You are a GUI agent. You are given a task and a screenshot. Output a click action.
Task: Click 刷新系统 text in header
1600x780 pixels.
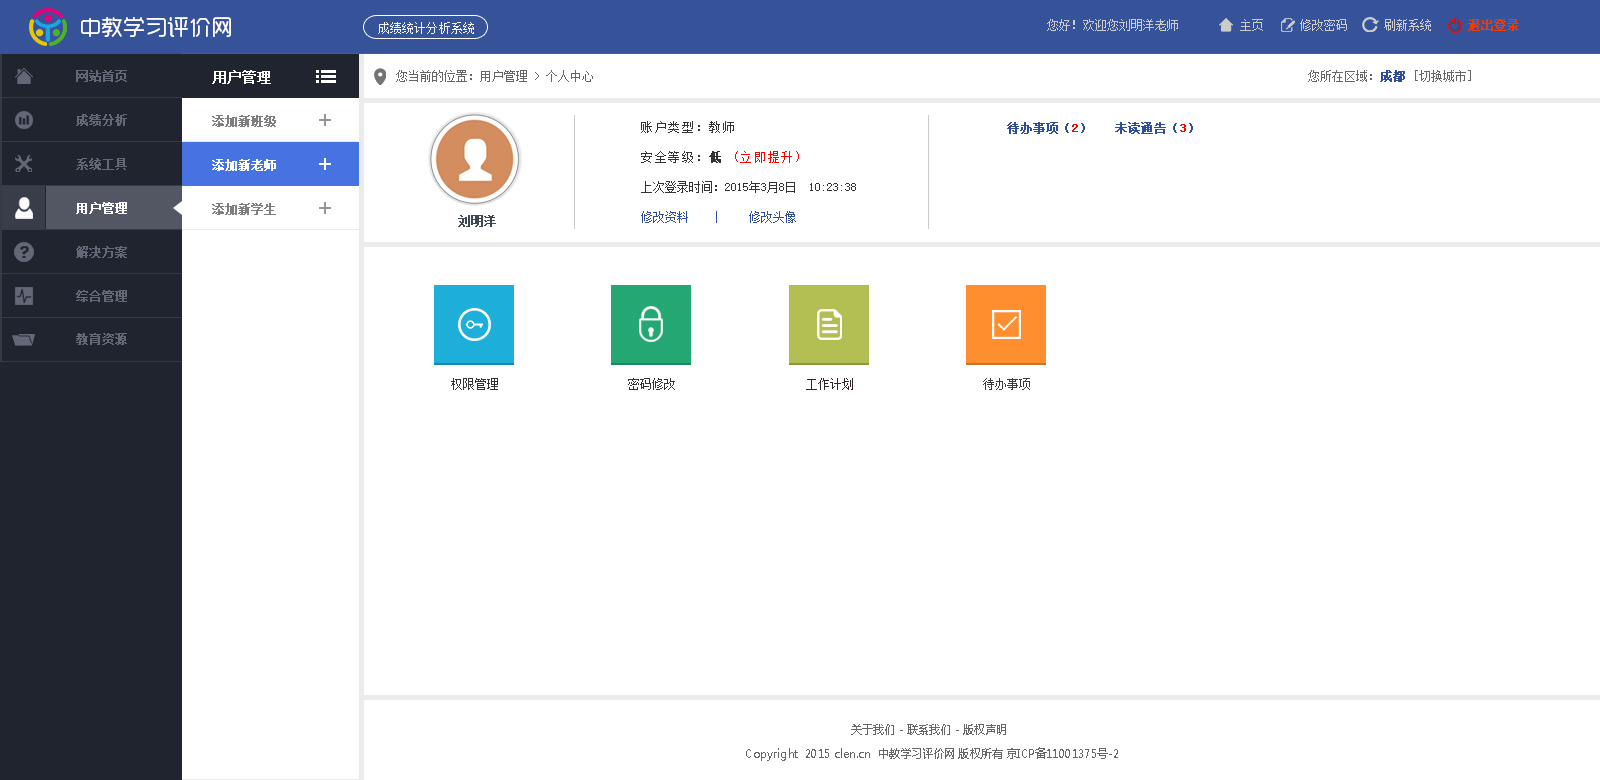coord(1408,25)
